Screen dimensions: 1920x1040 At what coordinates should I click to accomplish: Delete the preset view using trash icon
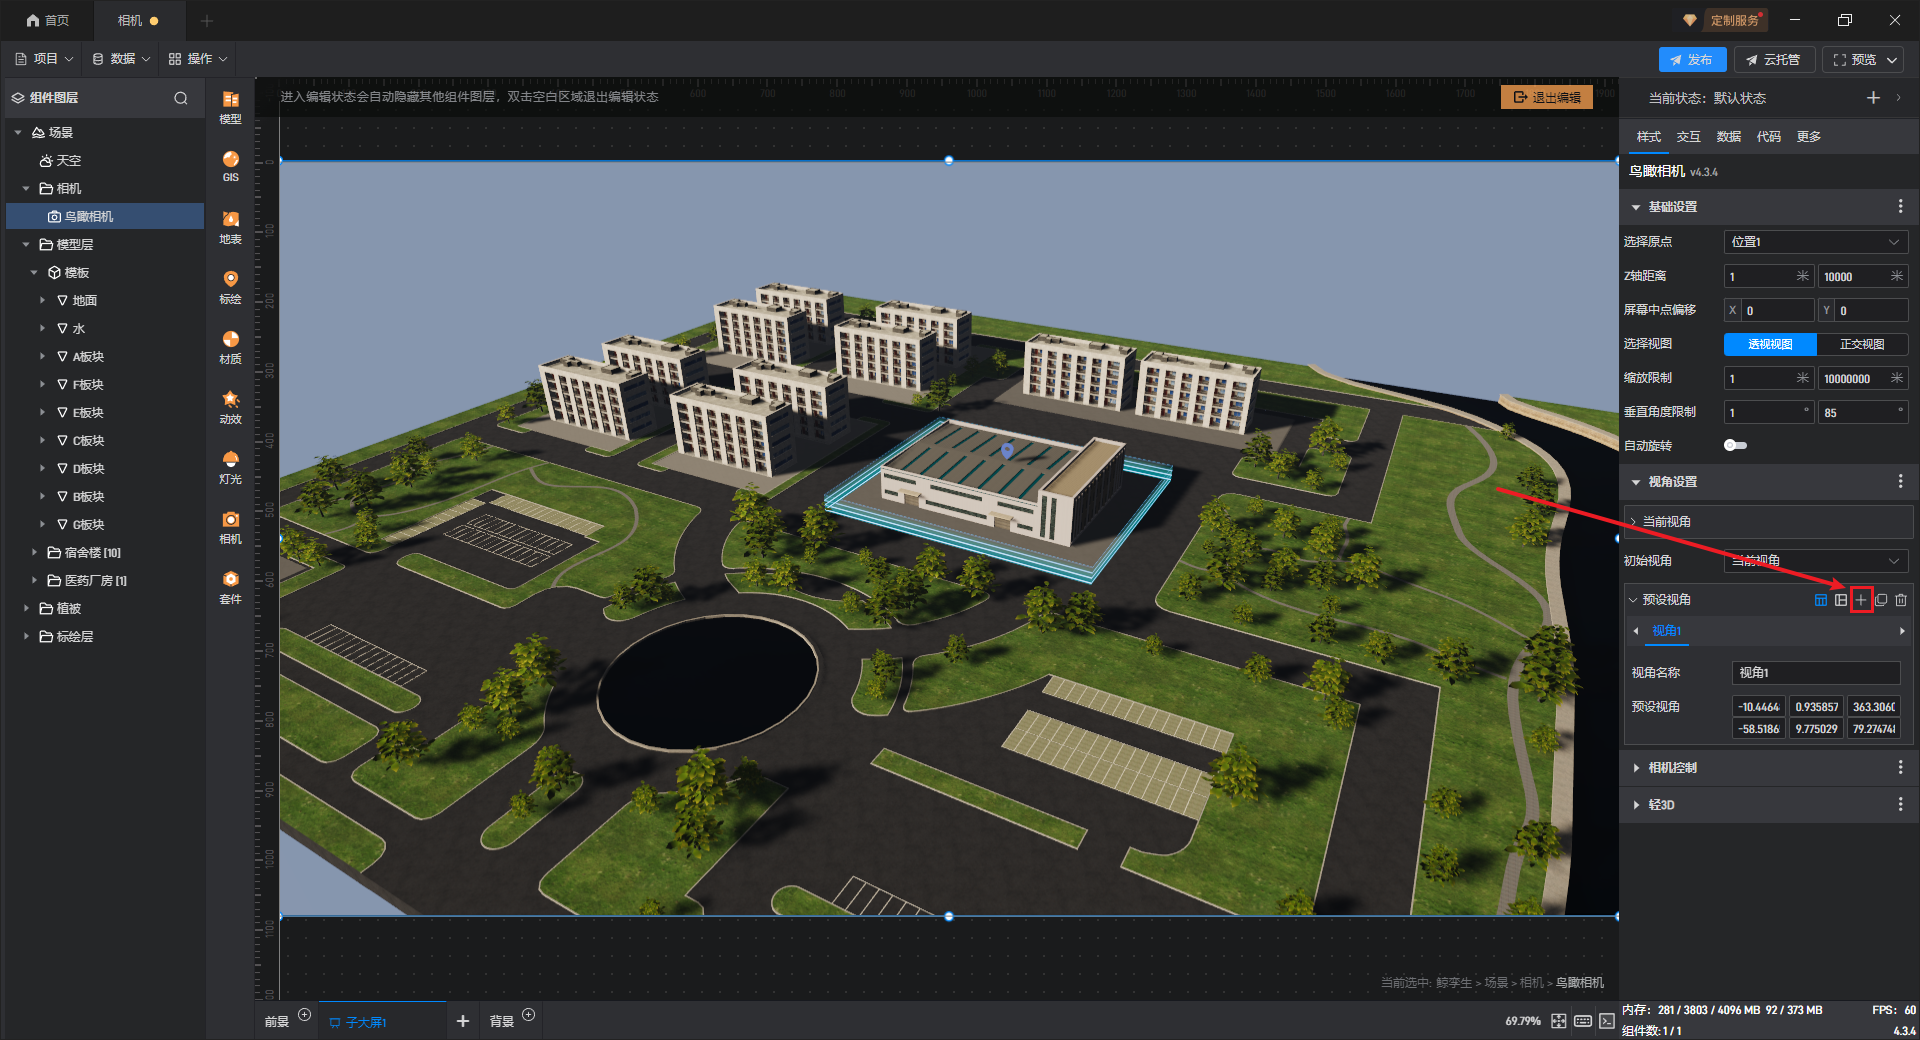(x=1901, y=600)
